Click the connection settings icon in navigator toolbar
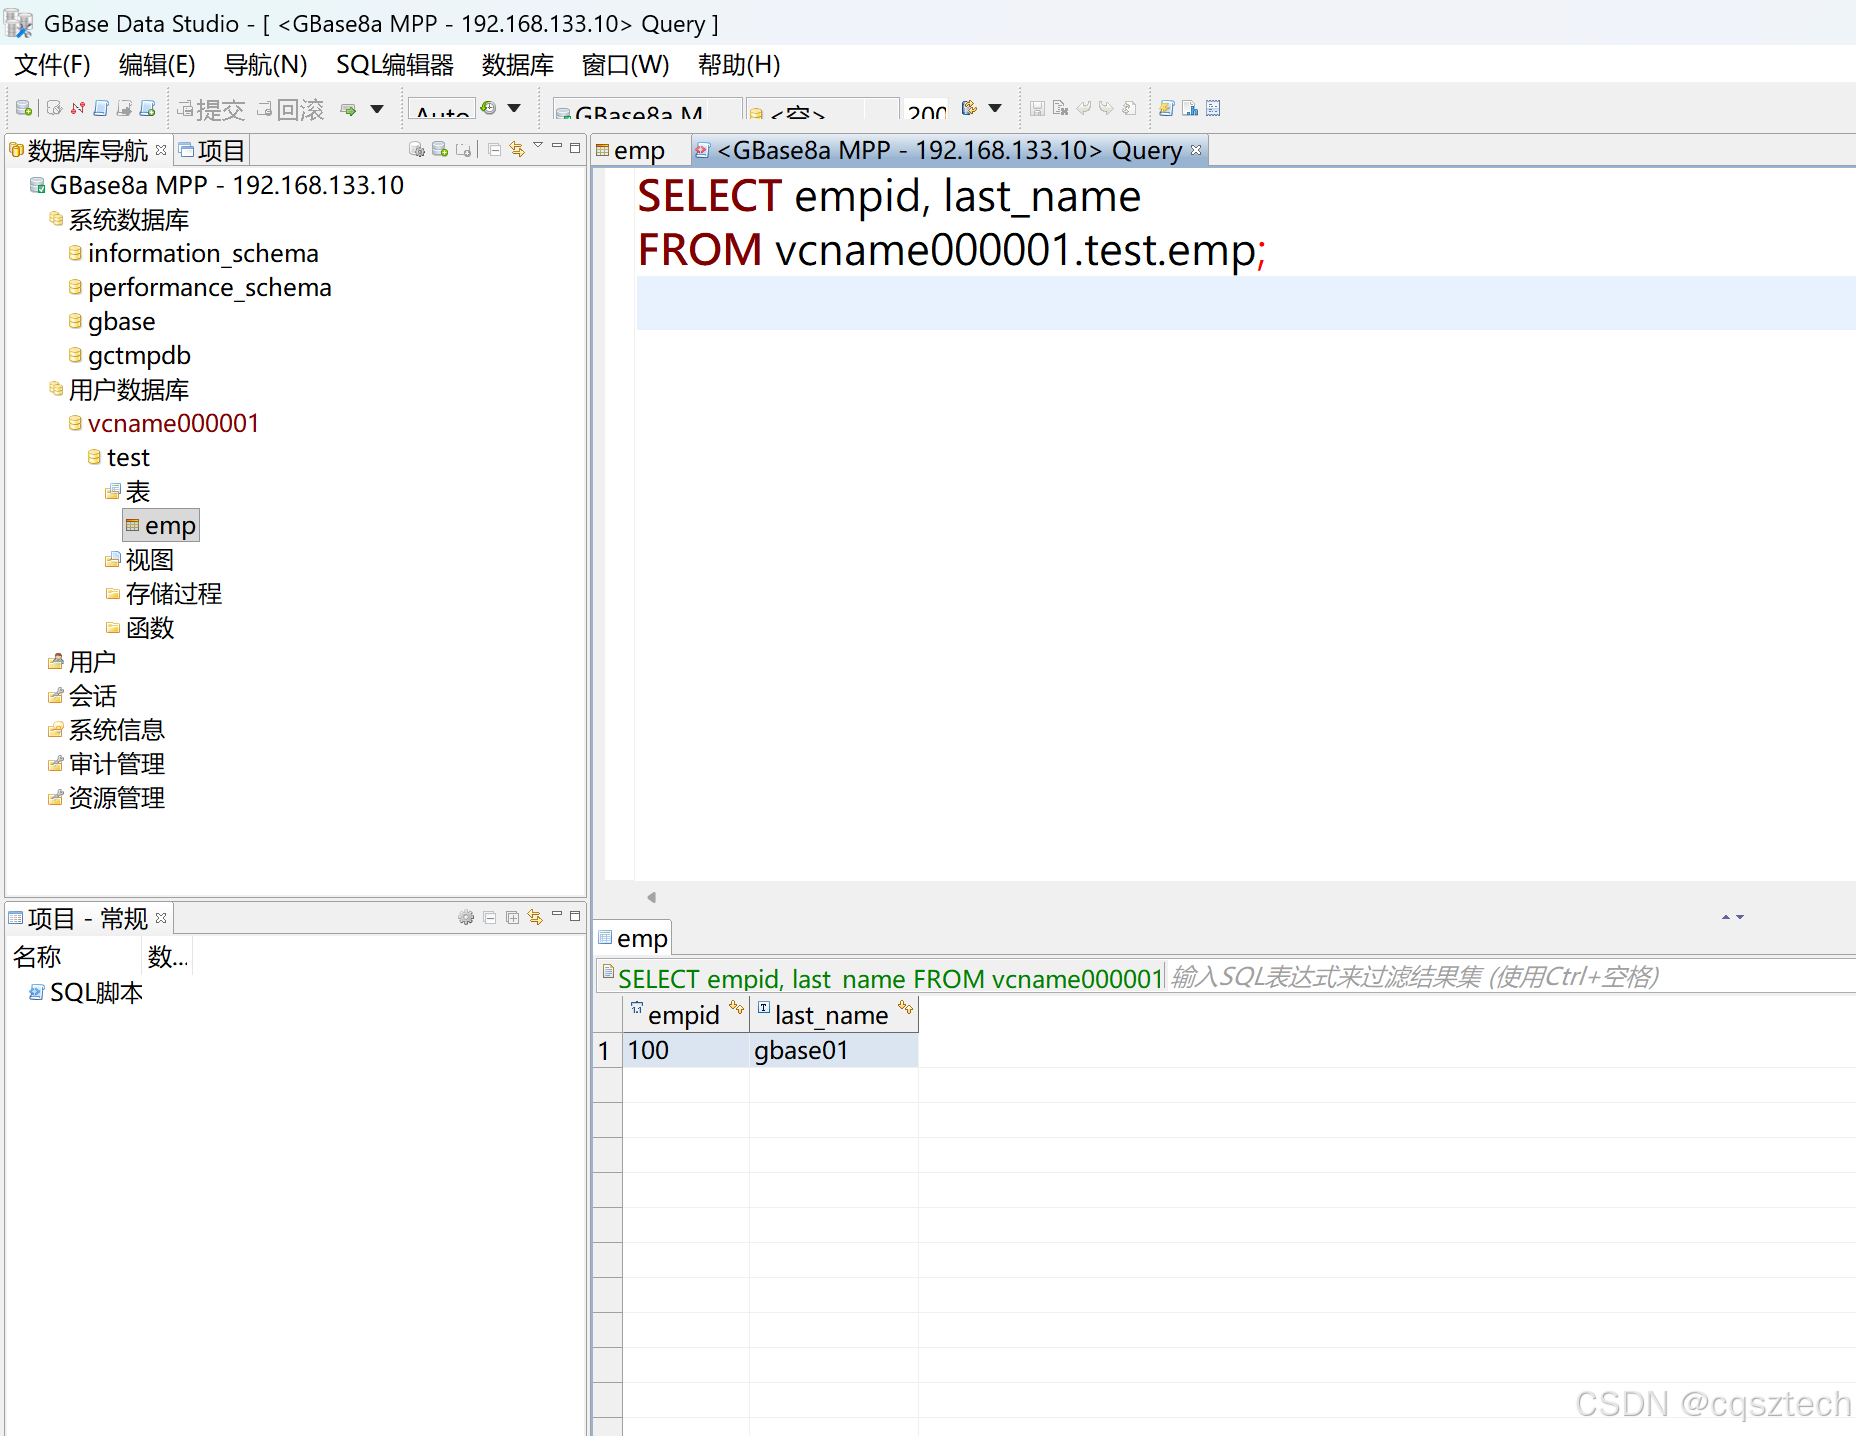Screen dimensions: 1856x1436 pyautogui.click(x=417, y=150)
